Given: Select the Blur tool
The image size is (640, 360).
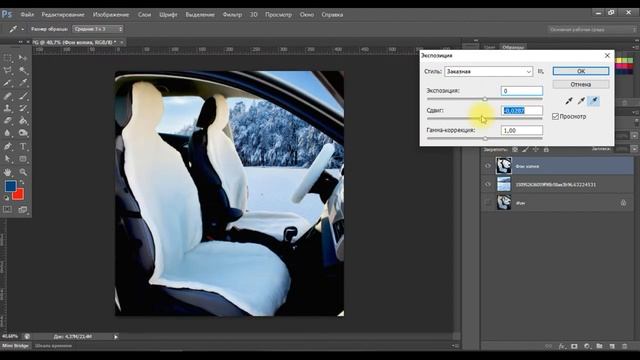Looking at the screenshot, I should coord(8,133).
